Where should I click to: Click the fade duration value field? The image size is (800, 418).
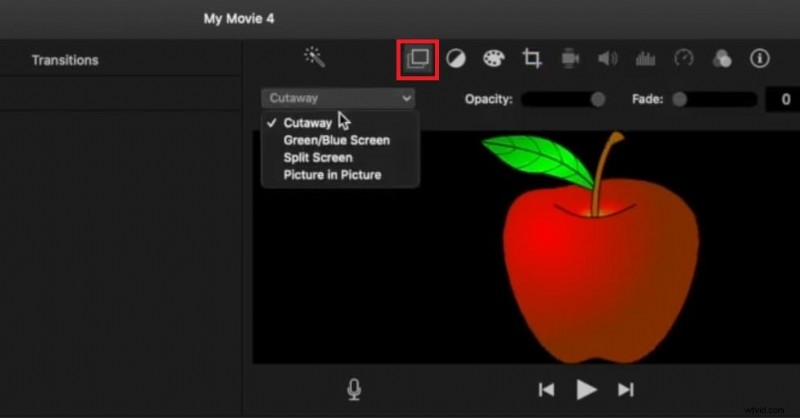tap(783, 99)
